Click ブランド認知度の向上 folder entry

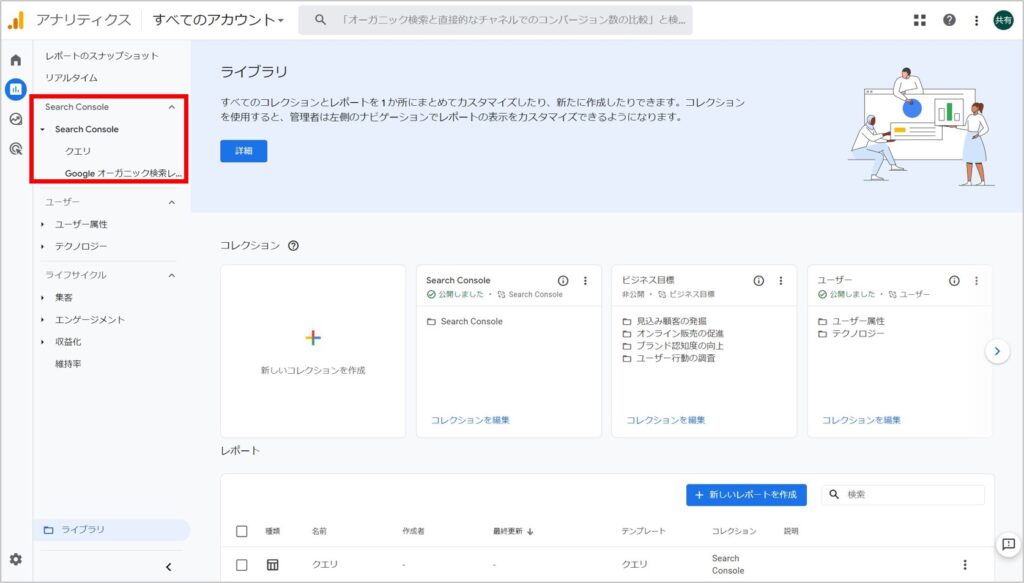click(x=673, y=346)
